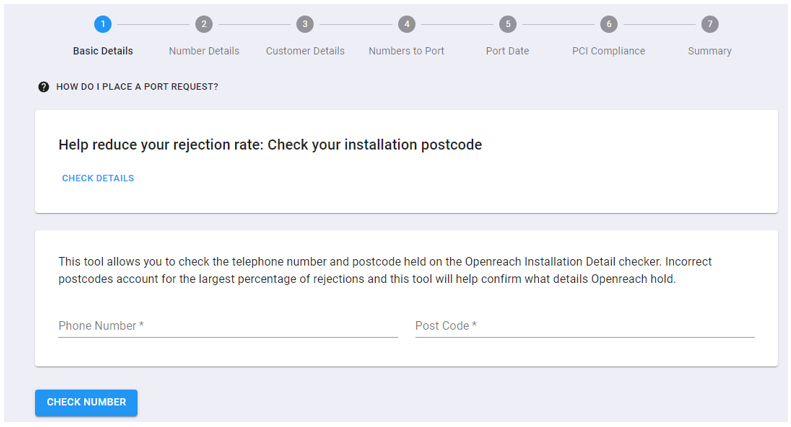Expand How do I place a port request
This screenshot has height=427, width=791.
[137, 87]
